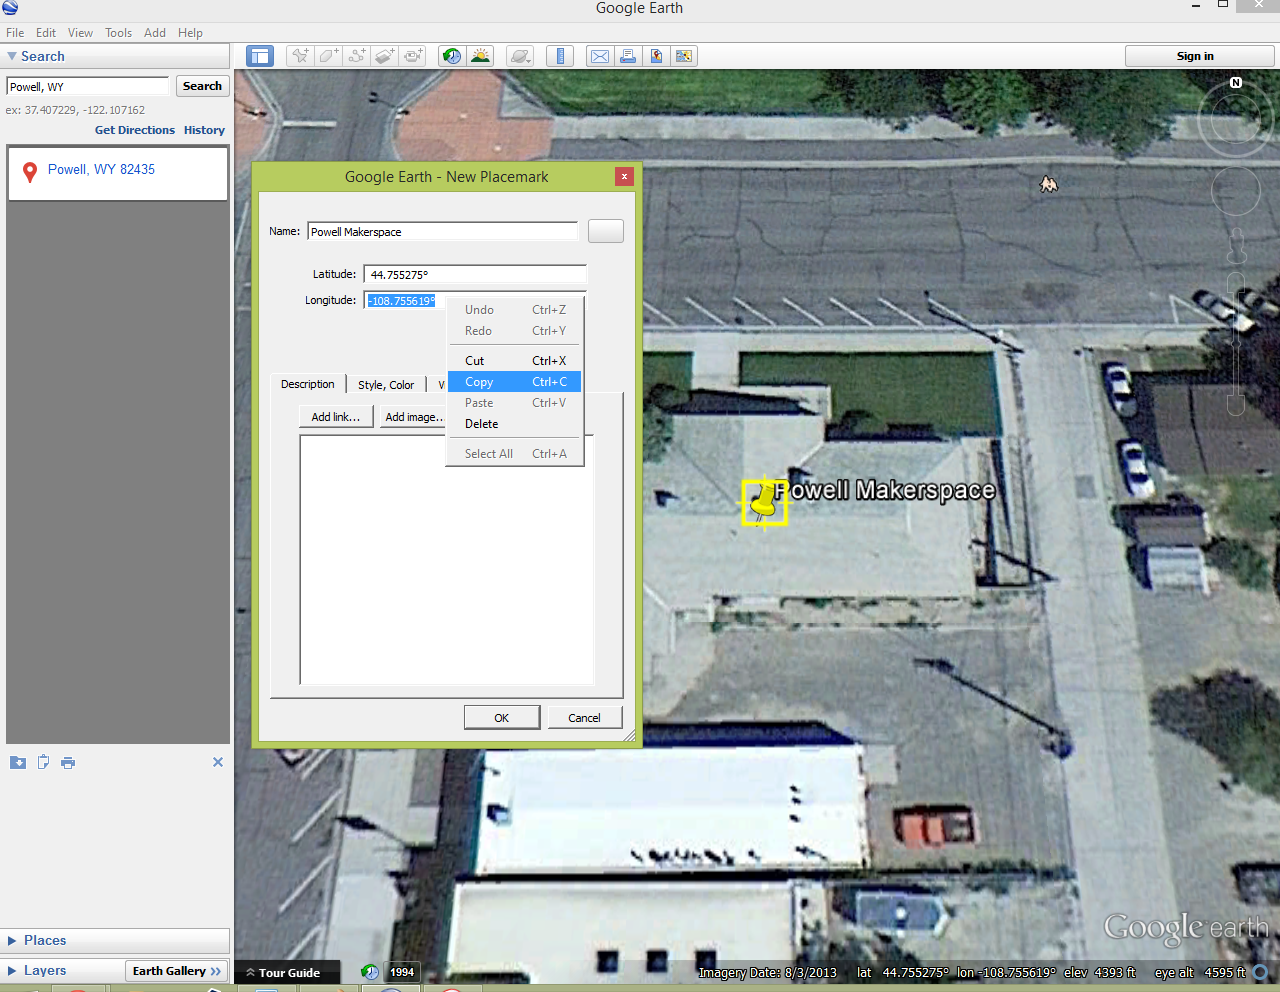Choose Copy from the context menu
Image resolution: width=1280 pixels, height=992 pixels.
514,382
